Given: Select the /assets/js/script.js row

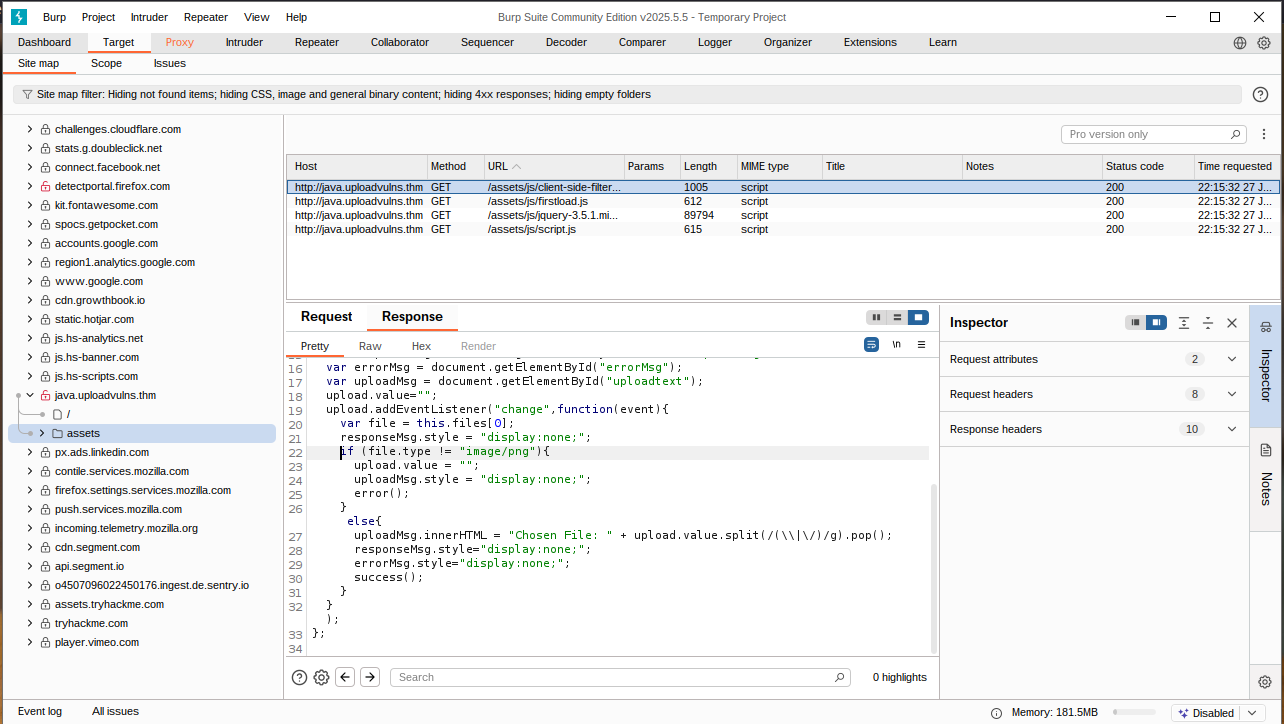Looking at the screenshot, I should point(782,229).
